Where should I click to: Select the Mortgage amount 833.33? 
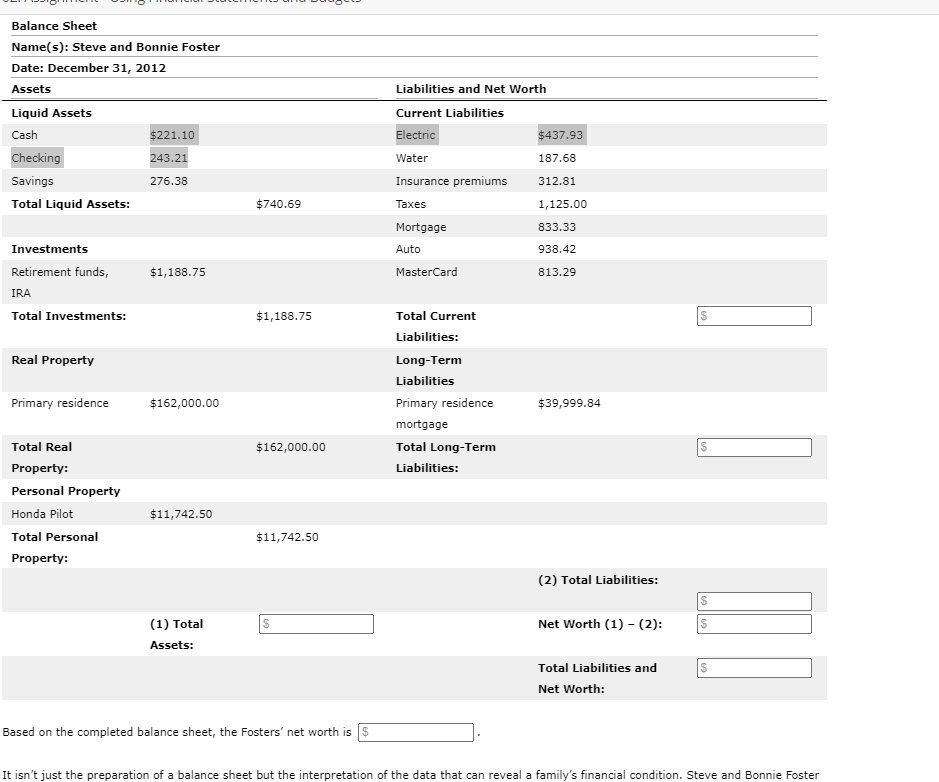[x=557, y=227]
